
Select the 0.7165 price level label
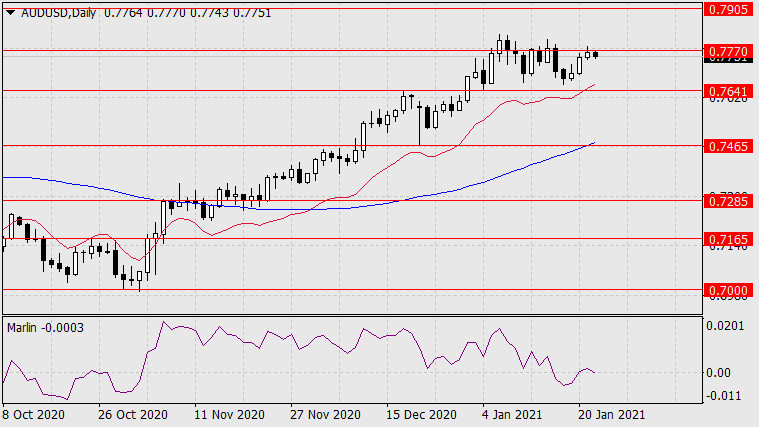(x=728, y=239)
